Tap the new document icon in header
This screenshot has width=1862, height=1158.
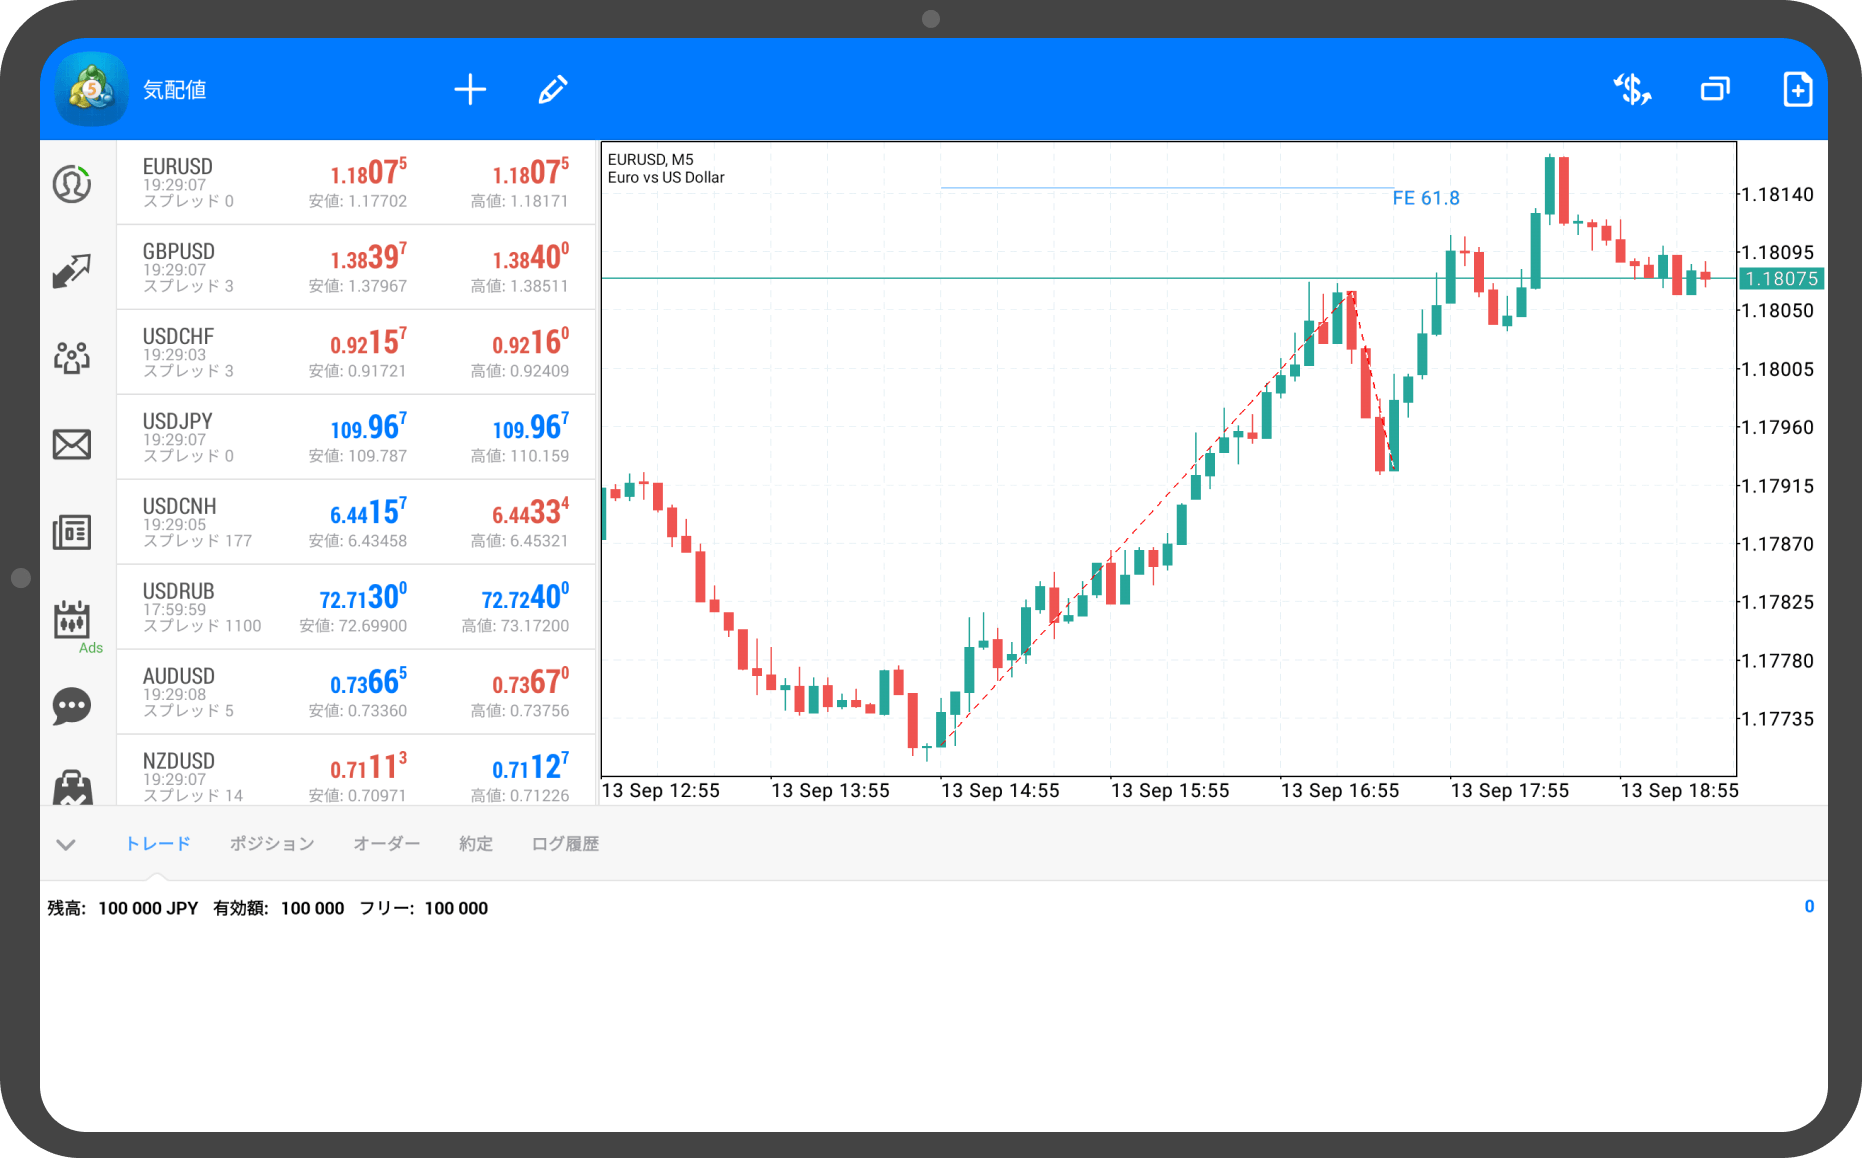coord(1797,90)
